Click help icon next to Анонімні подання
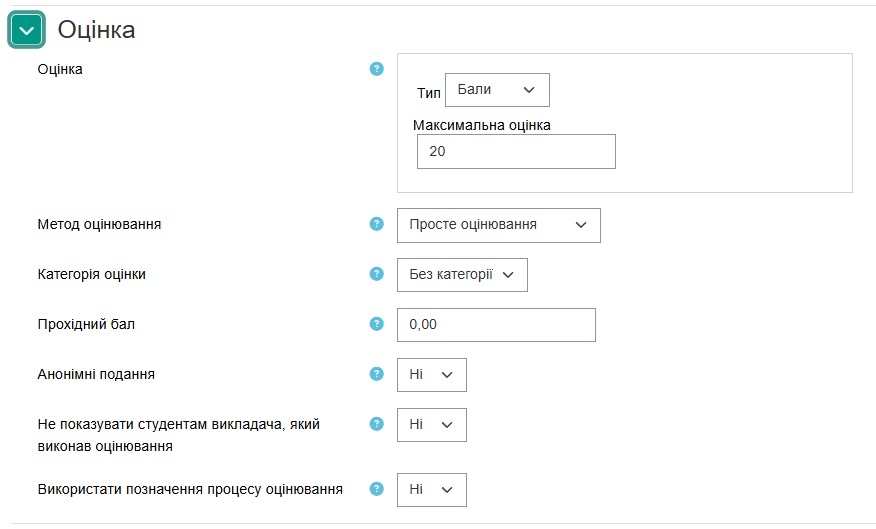The image size is (876, 529). coord(377,374)
